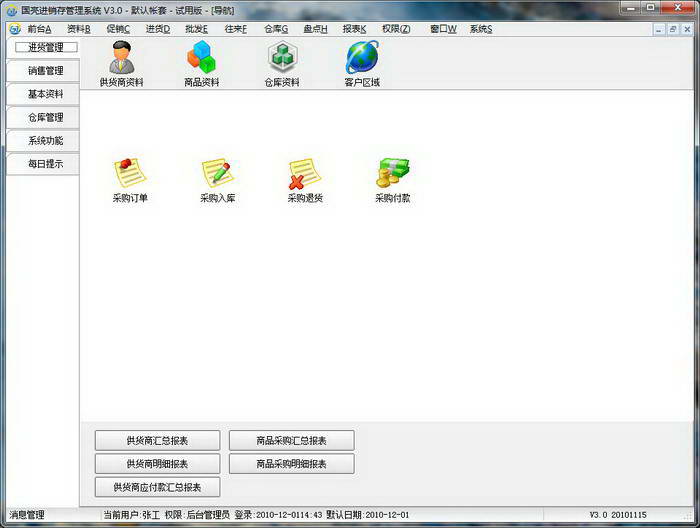Open the 仓库G menu
The height and width of the screenshot is (528, 700).
coord(276,29)
